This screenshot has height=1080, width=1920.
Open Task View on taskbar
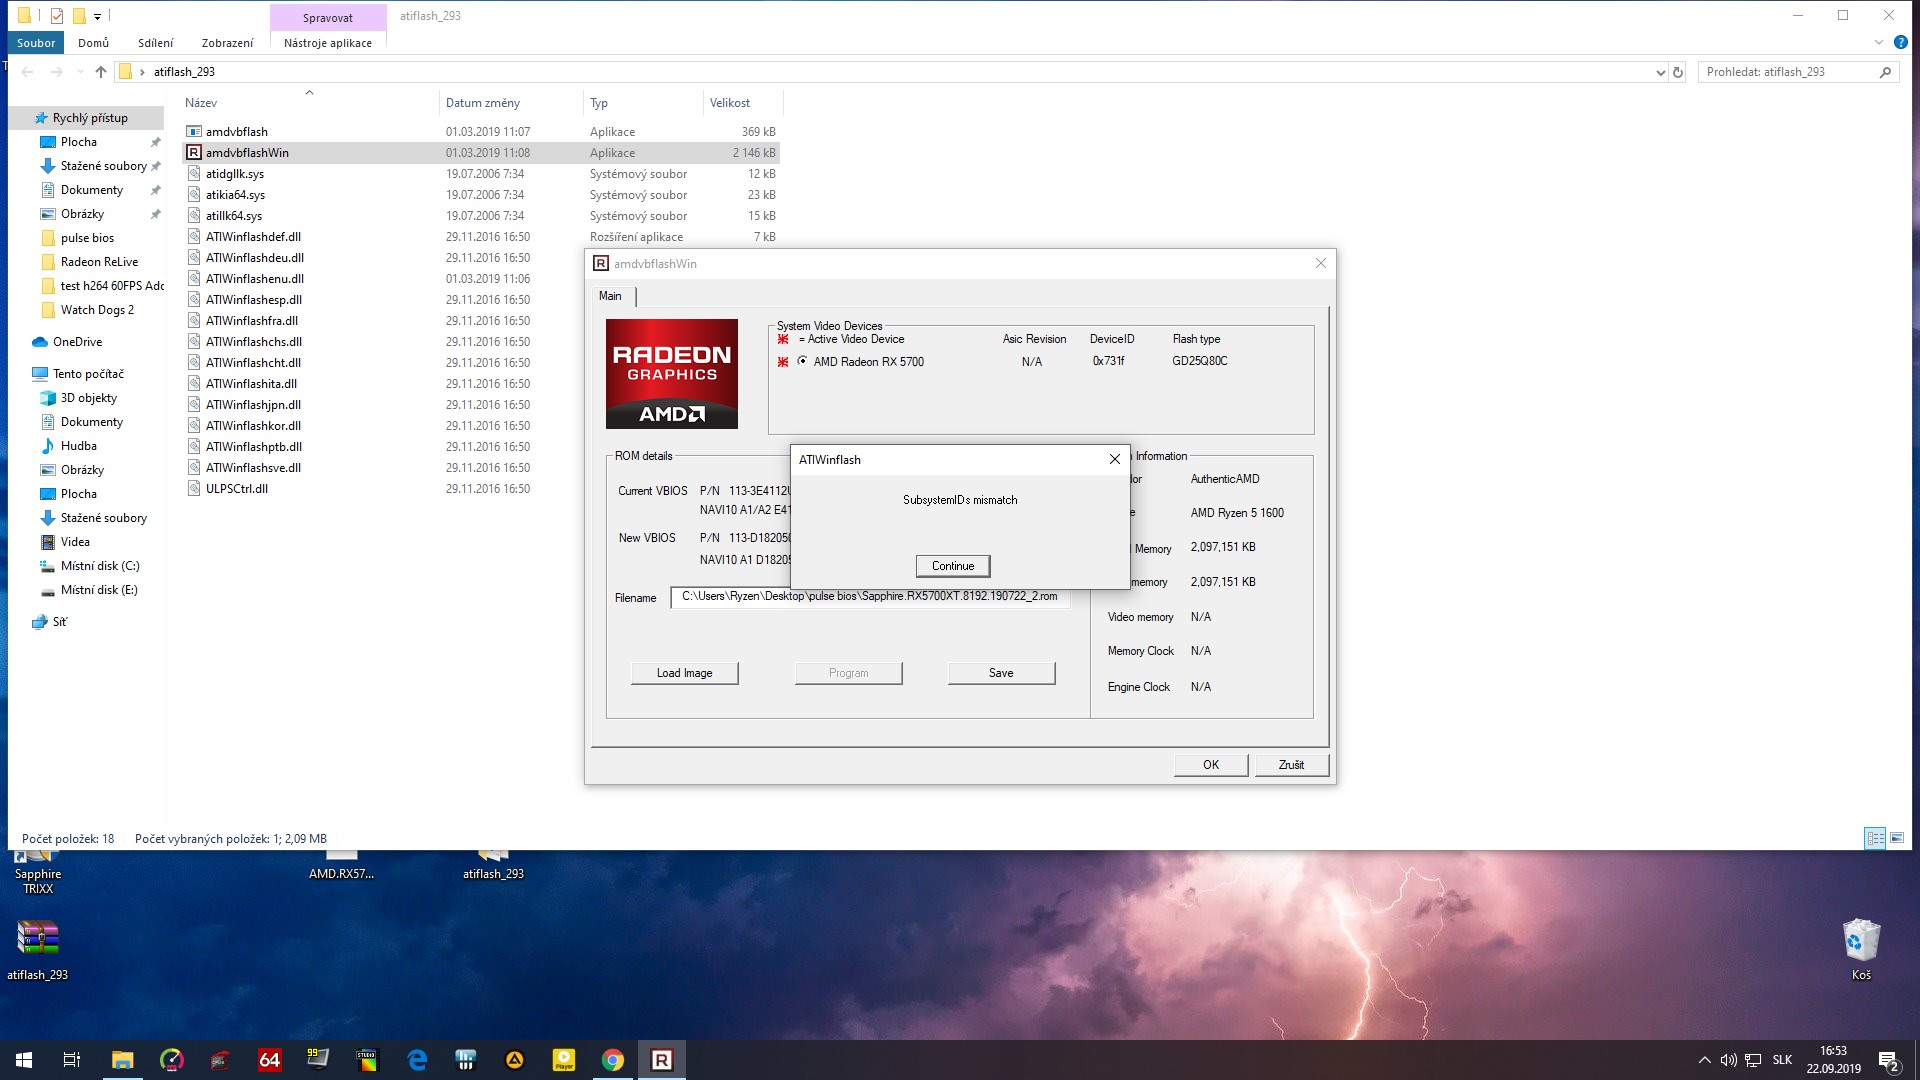(x=72, y=1060)
